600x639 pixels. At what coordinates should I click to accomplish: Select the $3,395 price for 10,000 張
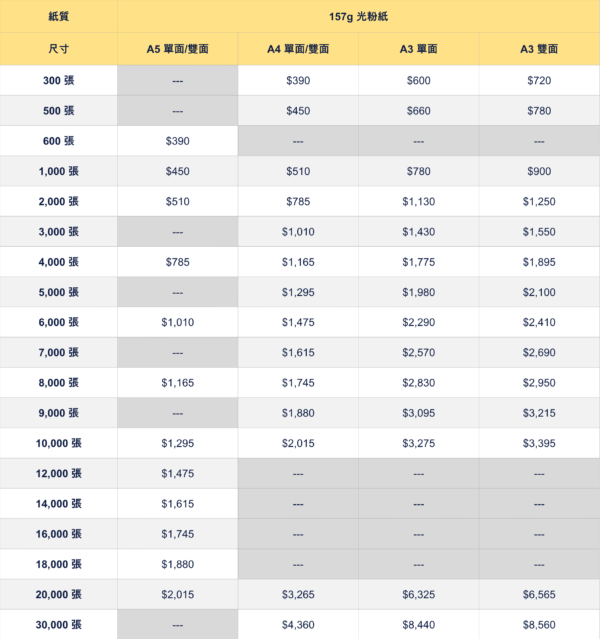click(x=539, y=443)
